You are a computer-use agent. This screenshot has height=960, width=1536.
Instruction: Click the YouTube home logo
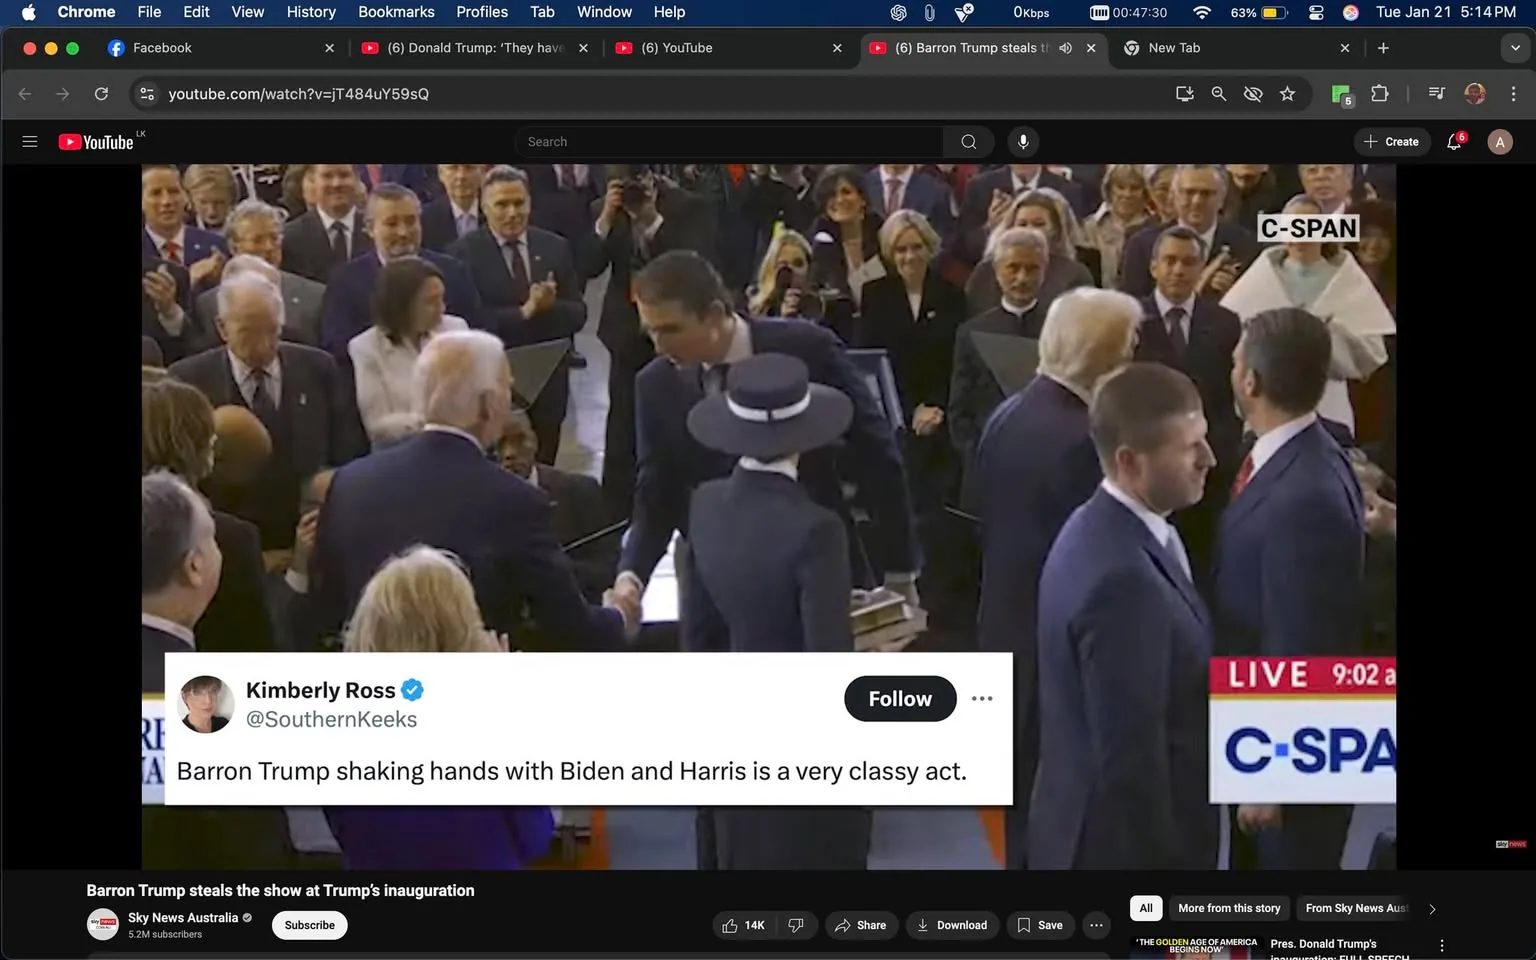97,141
